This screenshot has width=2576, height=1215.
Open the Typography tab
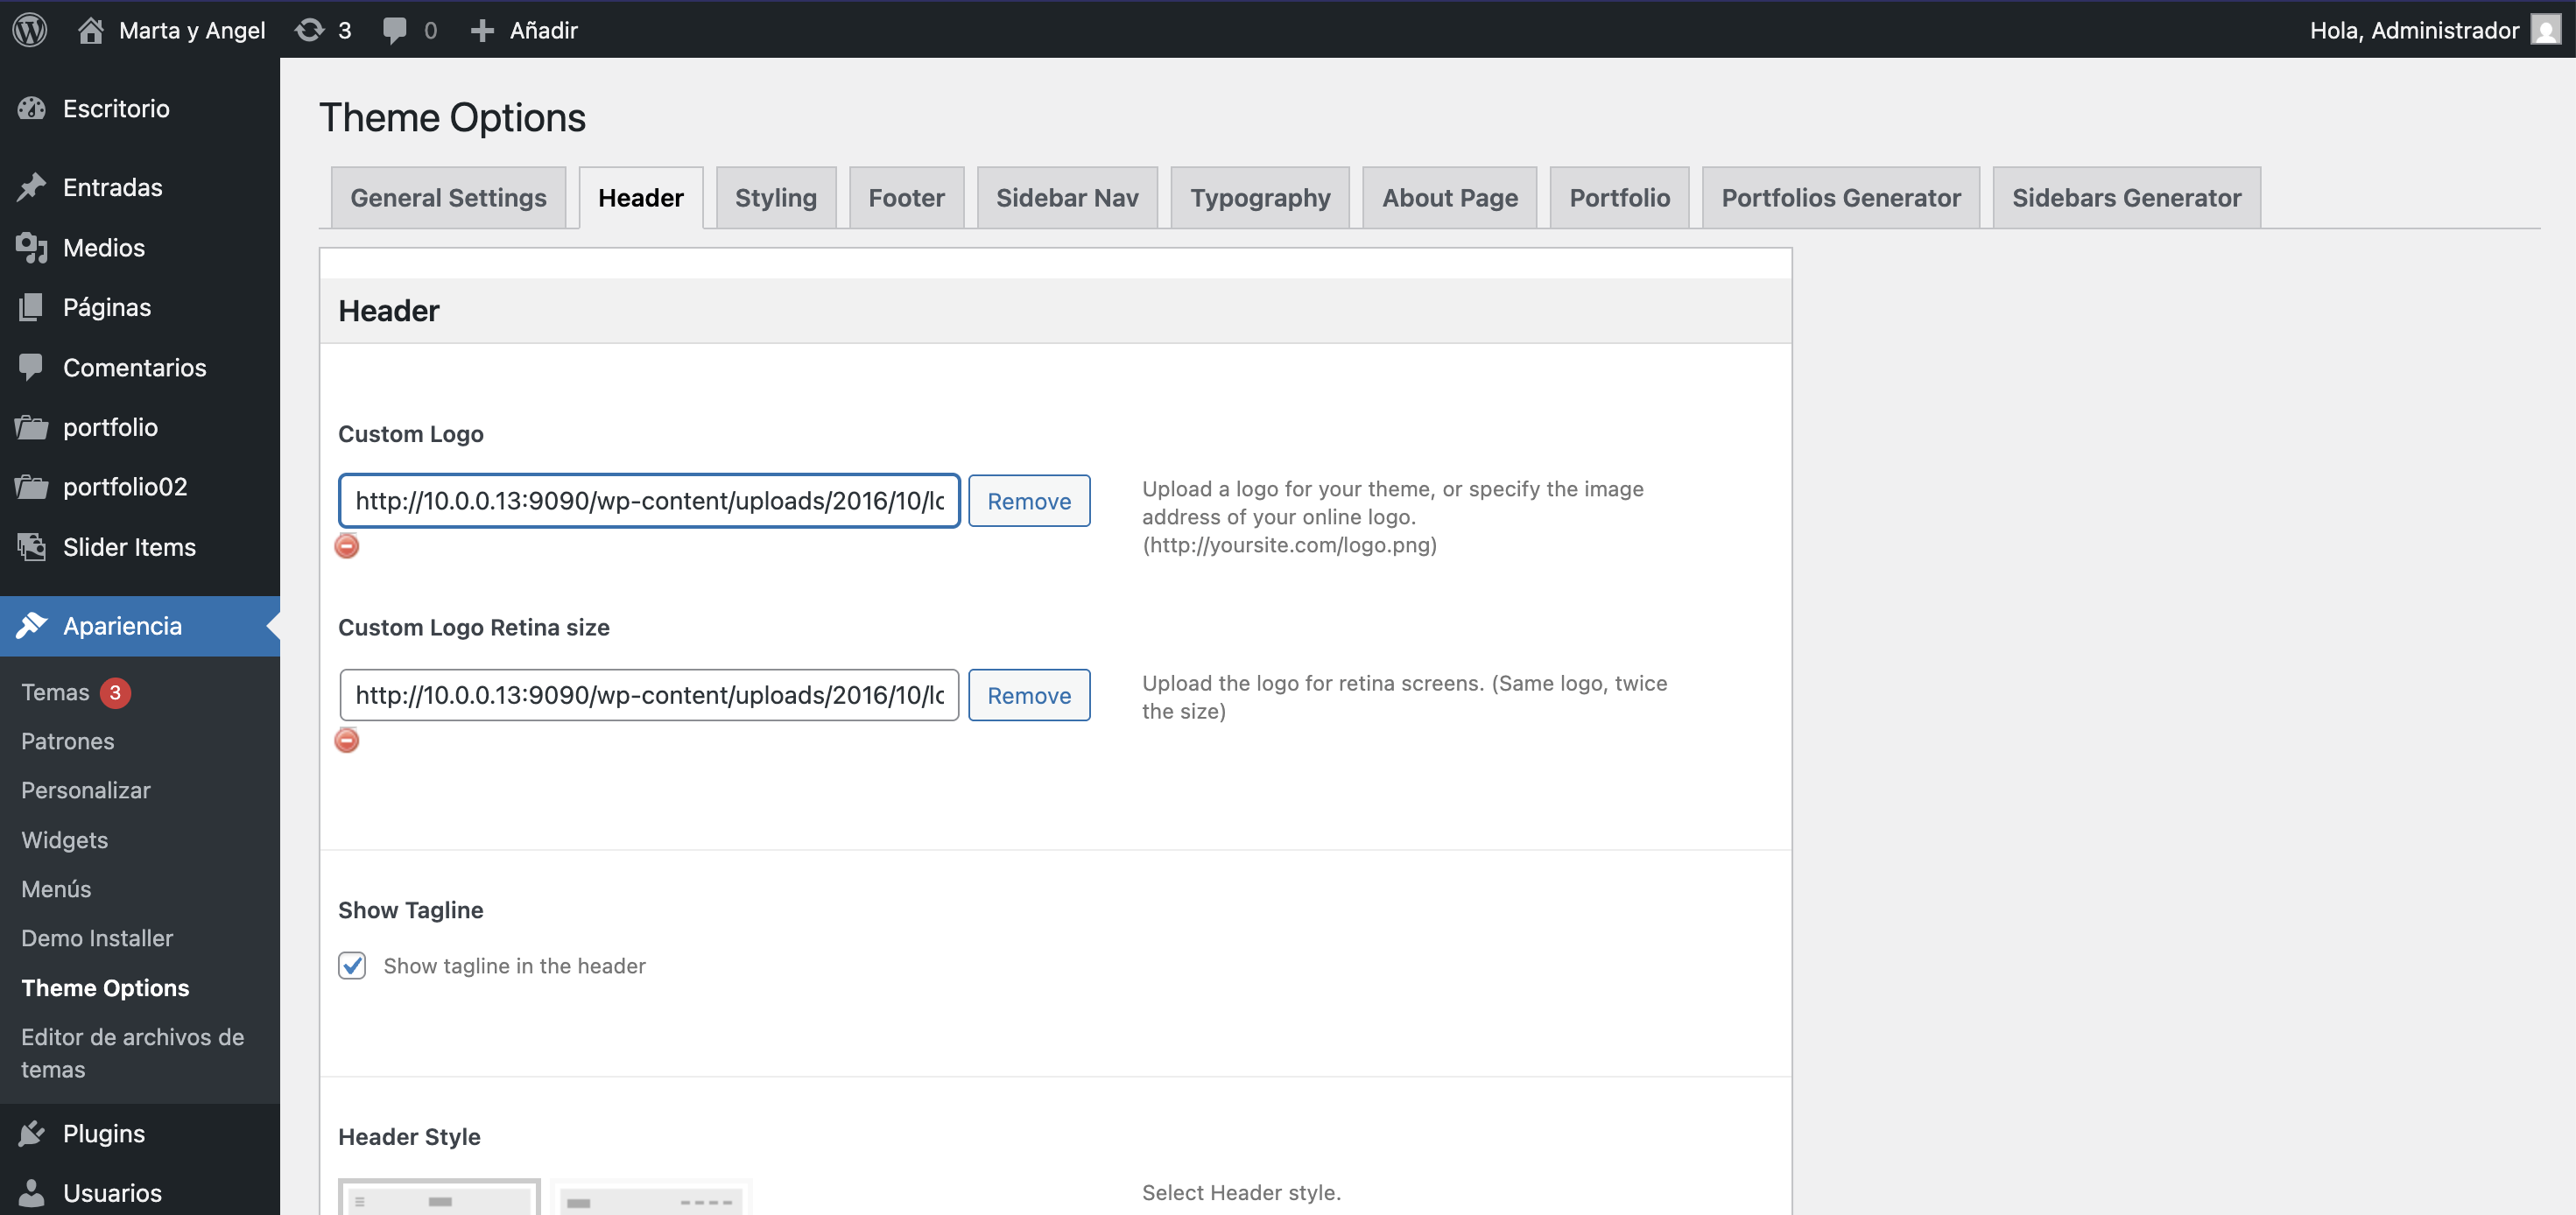(1259, 198)
